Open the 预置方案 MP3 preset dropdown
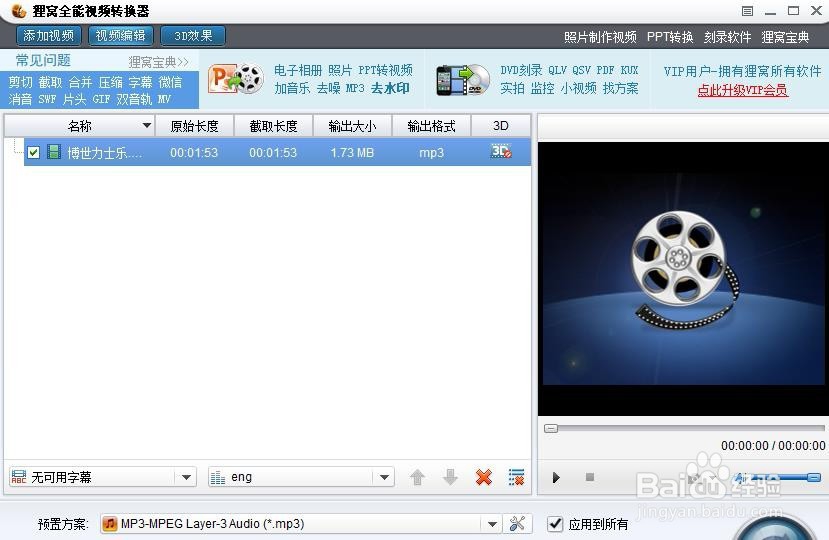 tap(301, 524)
